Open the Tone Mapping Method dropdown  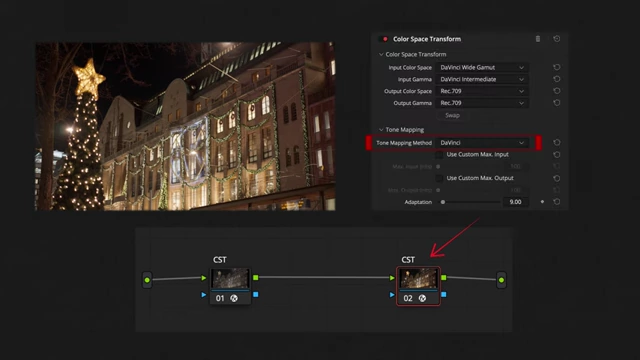482,143
